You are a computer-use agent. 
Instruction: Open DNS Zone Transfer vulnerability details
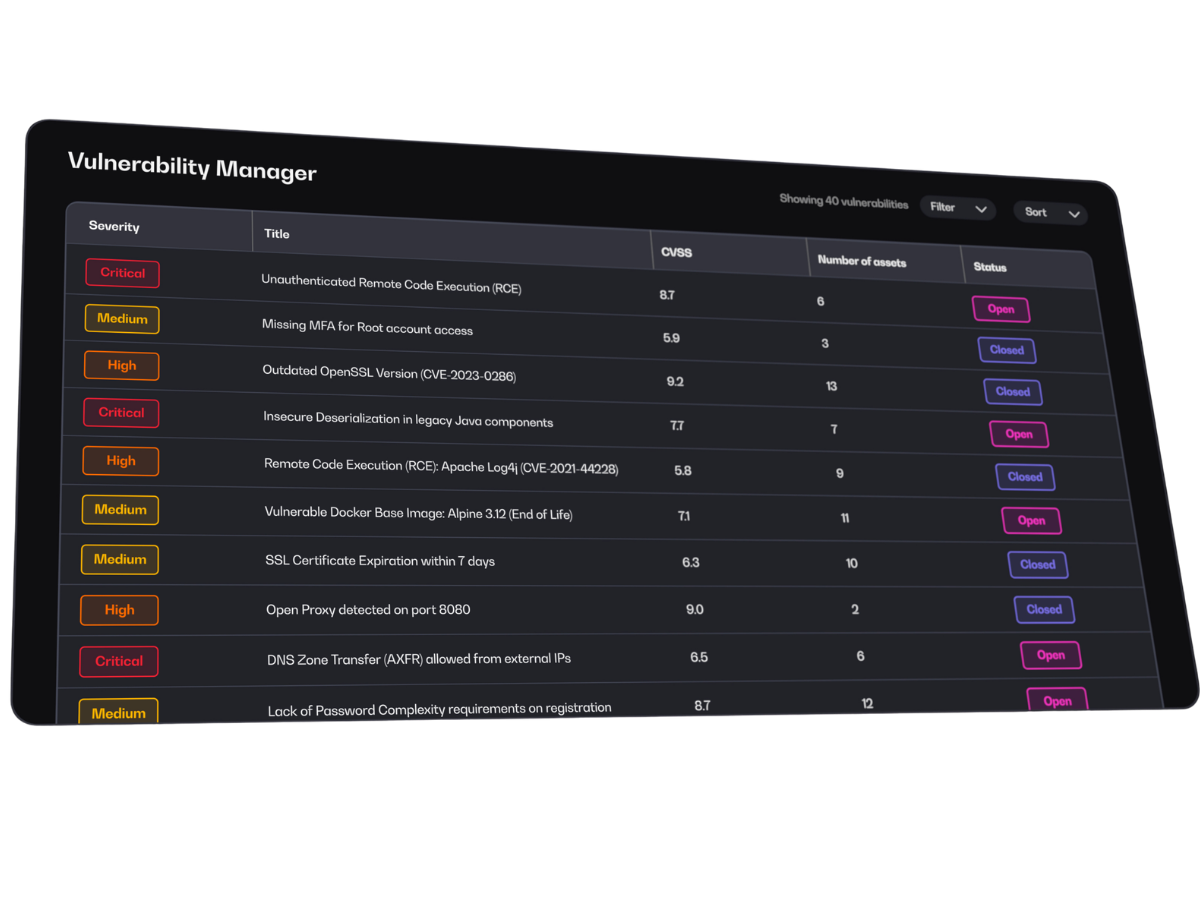tap(419, 659)
